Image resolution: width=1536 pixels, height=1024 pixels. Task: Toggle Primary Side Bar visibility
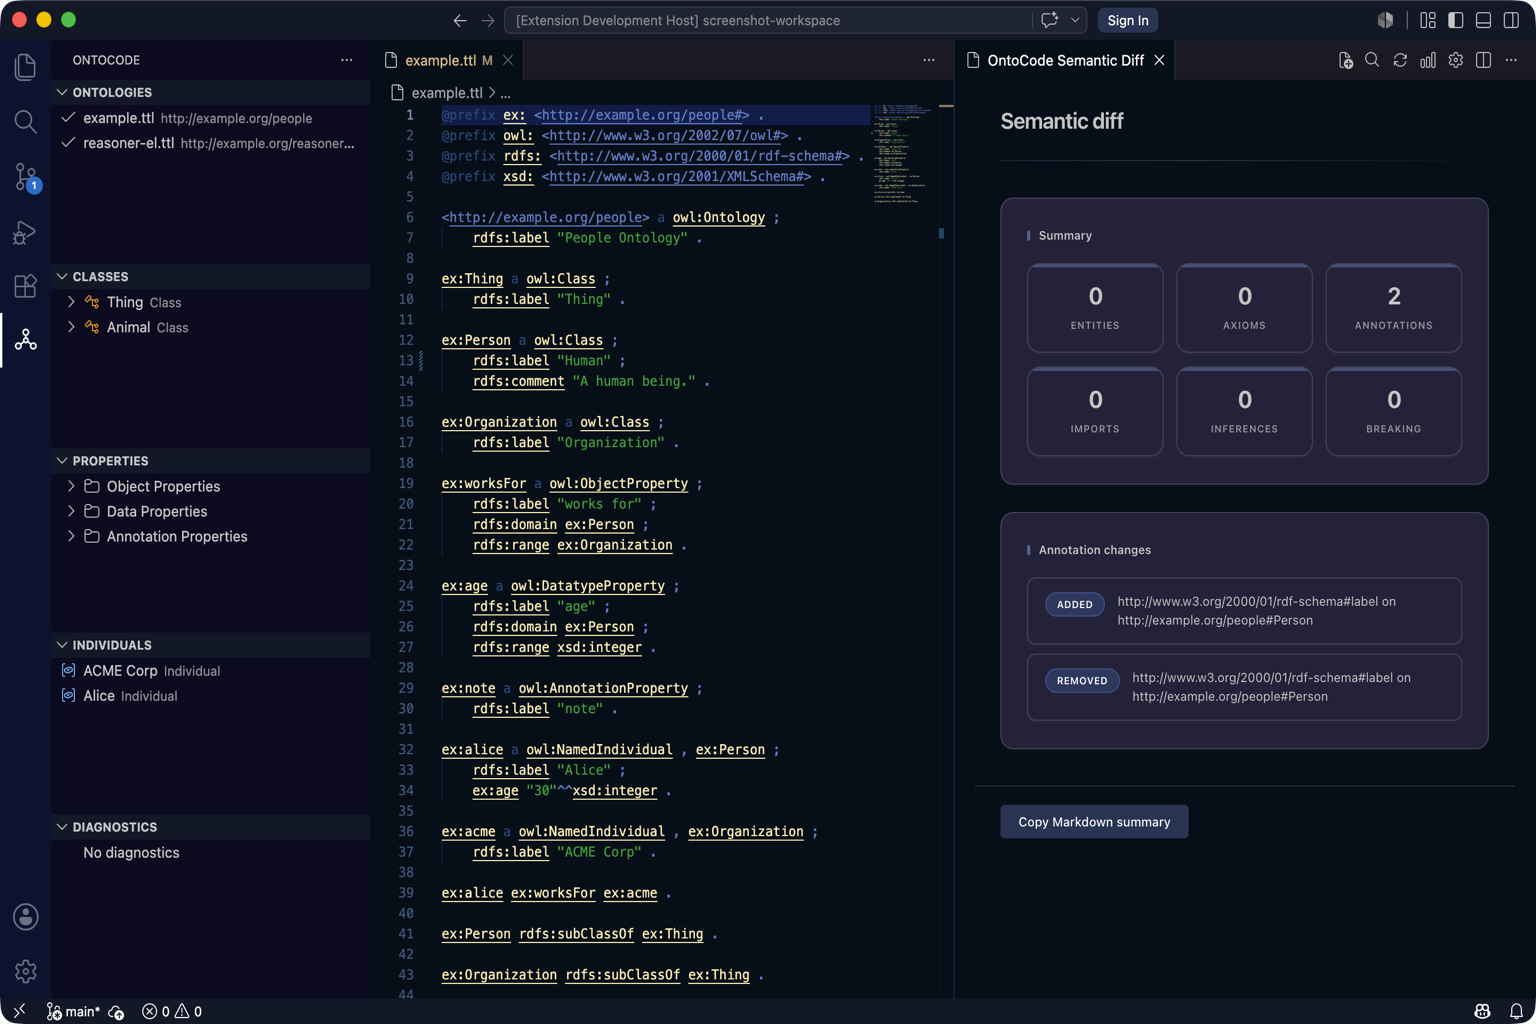[1456, 20]
